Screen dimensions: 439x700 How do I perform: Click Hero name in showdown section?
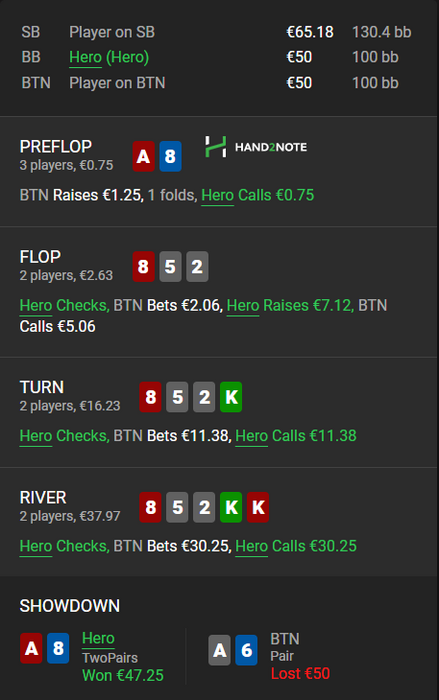click(98, 638)
